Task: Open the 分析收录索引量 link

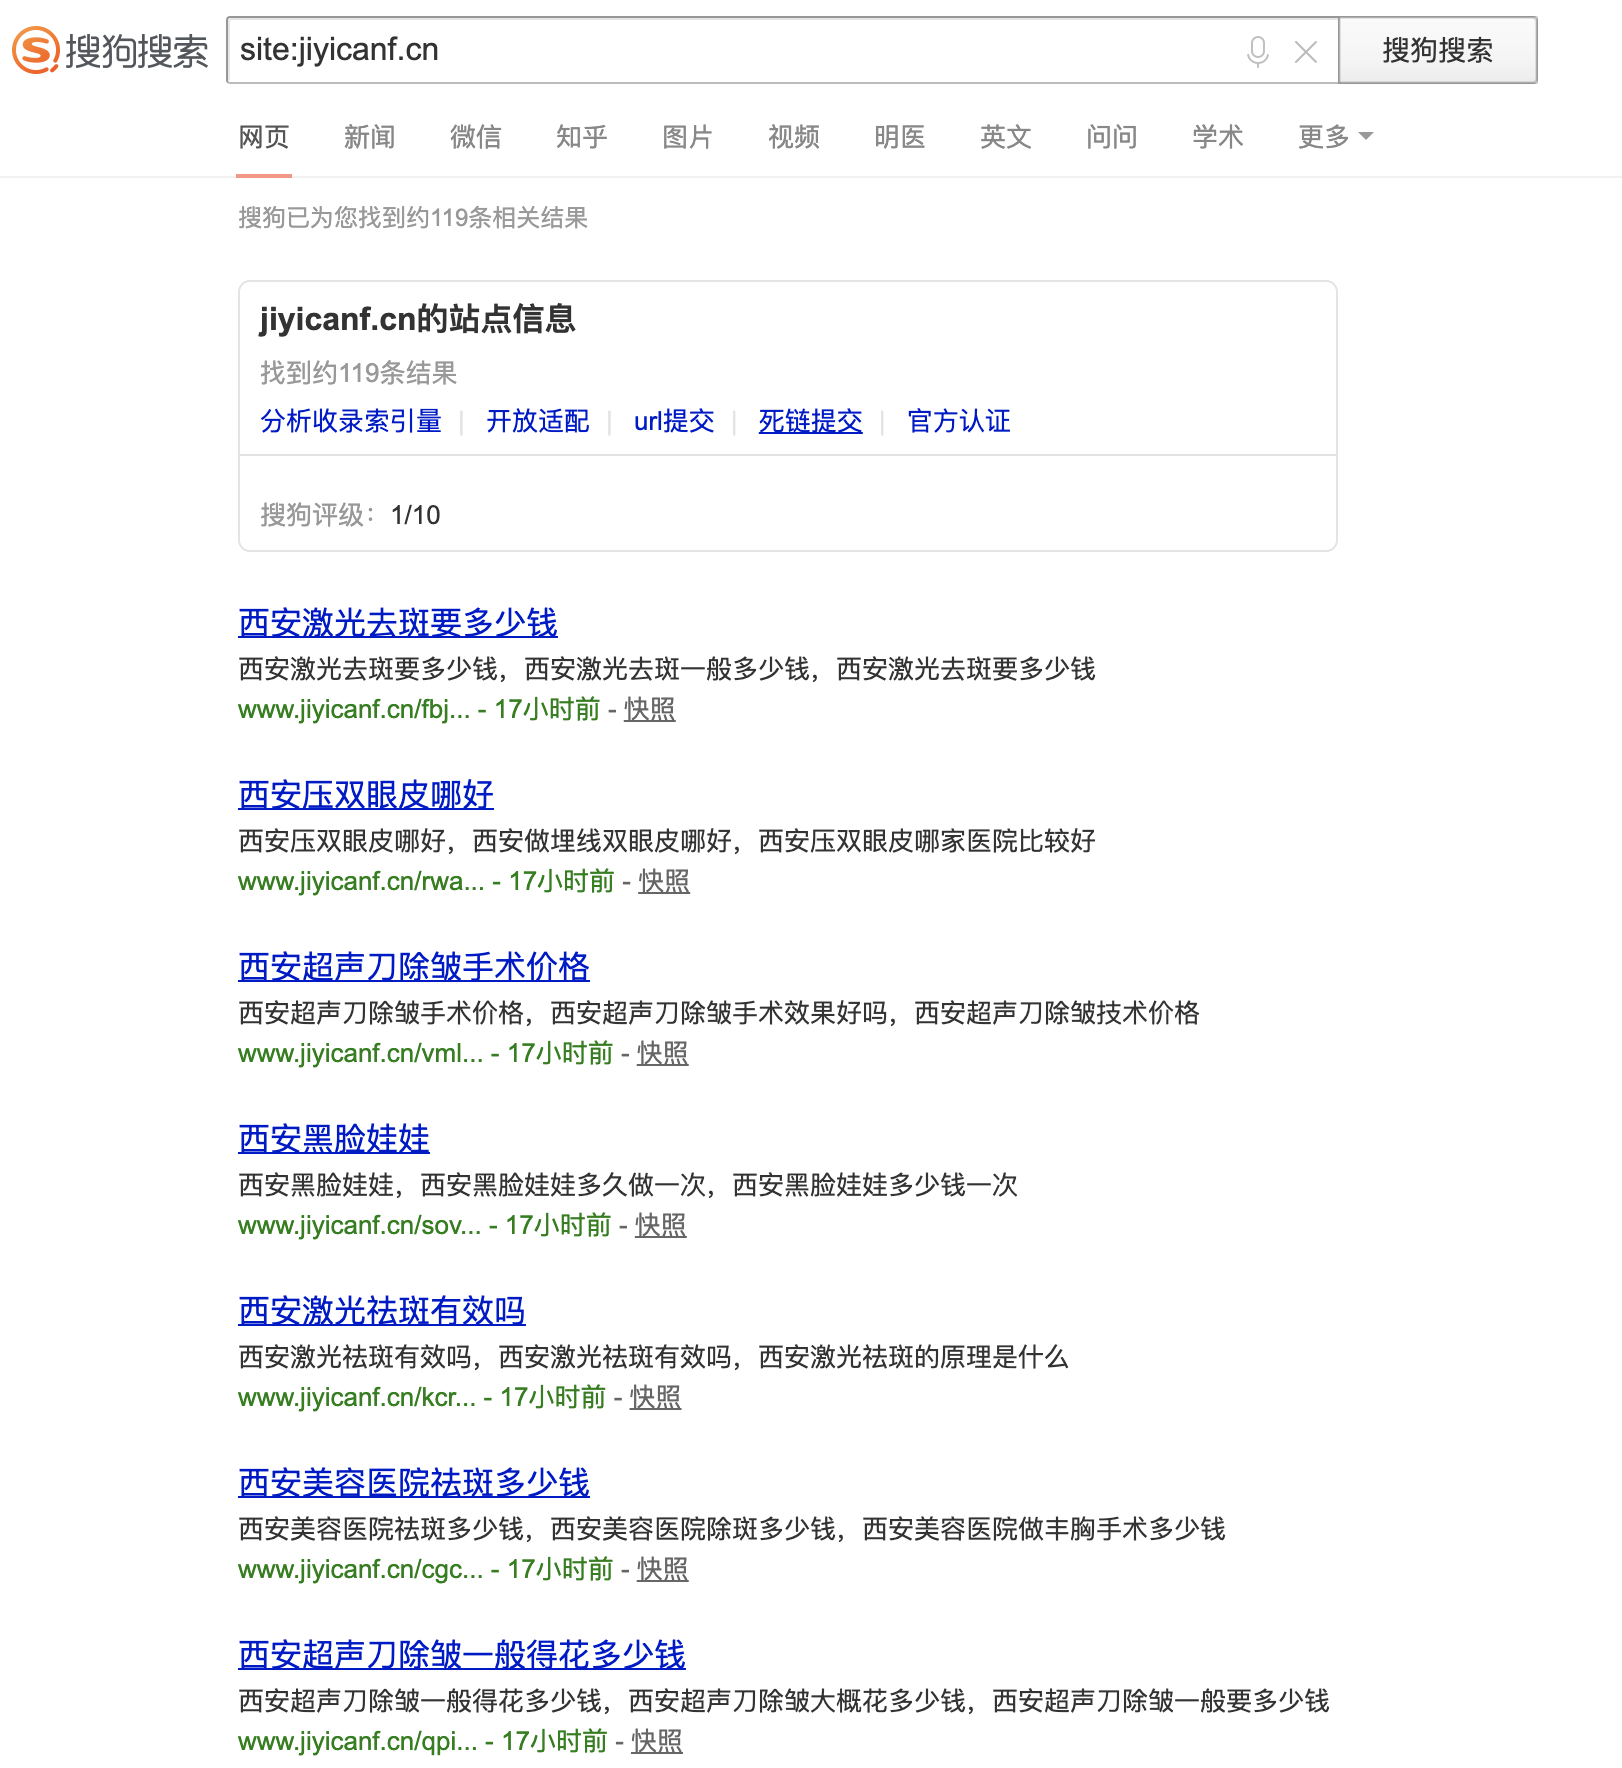Action: click(351, 421)
